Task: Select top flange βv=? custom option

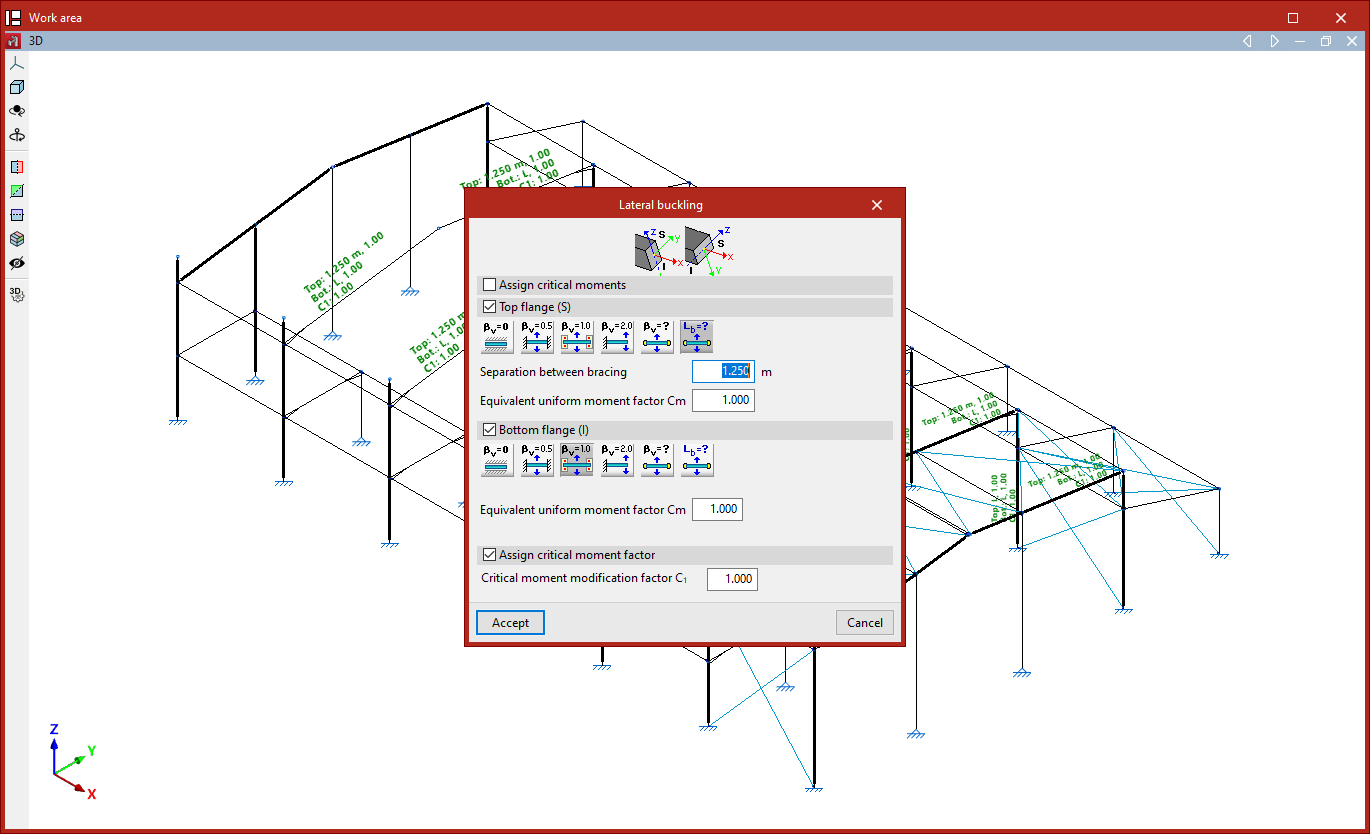Action: 657,337
